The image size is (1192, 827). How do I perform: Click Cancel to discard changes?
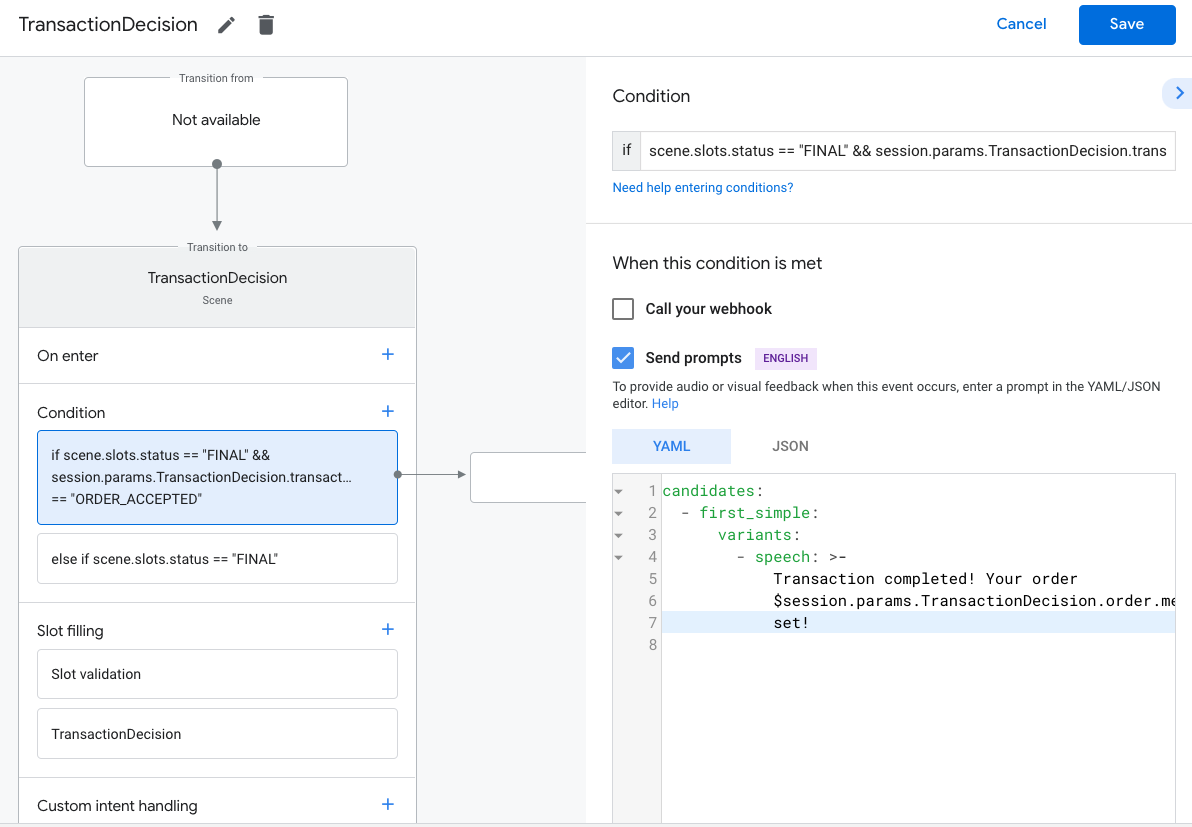click(x=1021, y=25)
